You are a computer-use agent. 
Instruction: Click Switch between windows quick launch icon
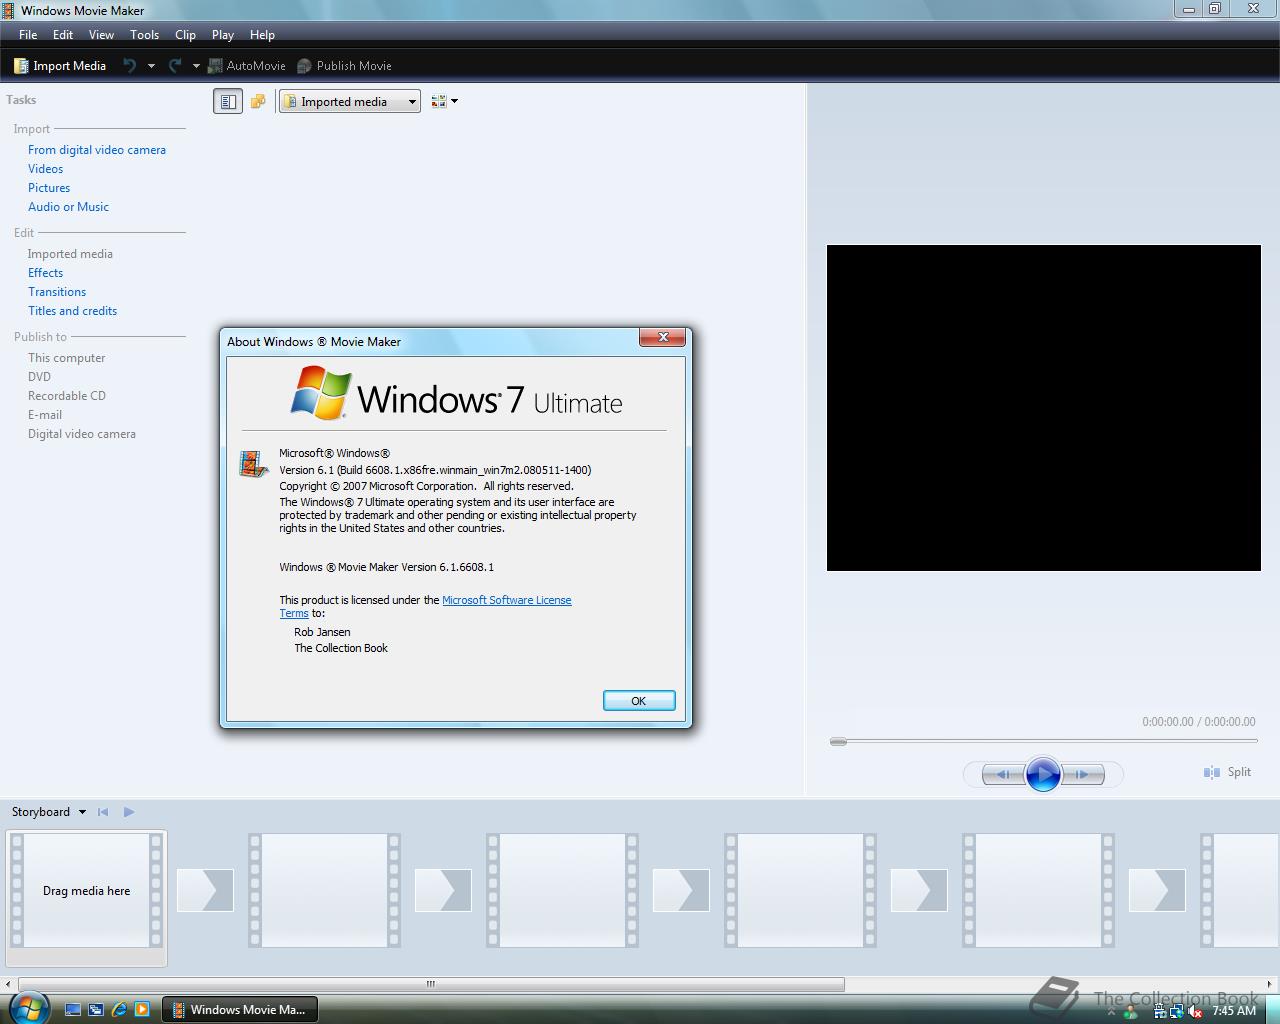[96, 1010]
